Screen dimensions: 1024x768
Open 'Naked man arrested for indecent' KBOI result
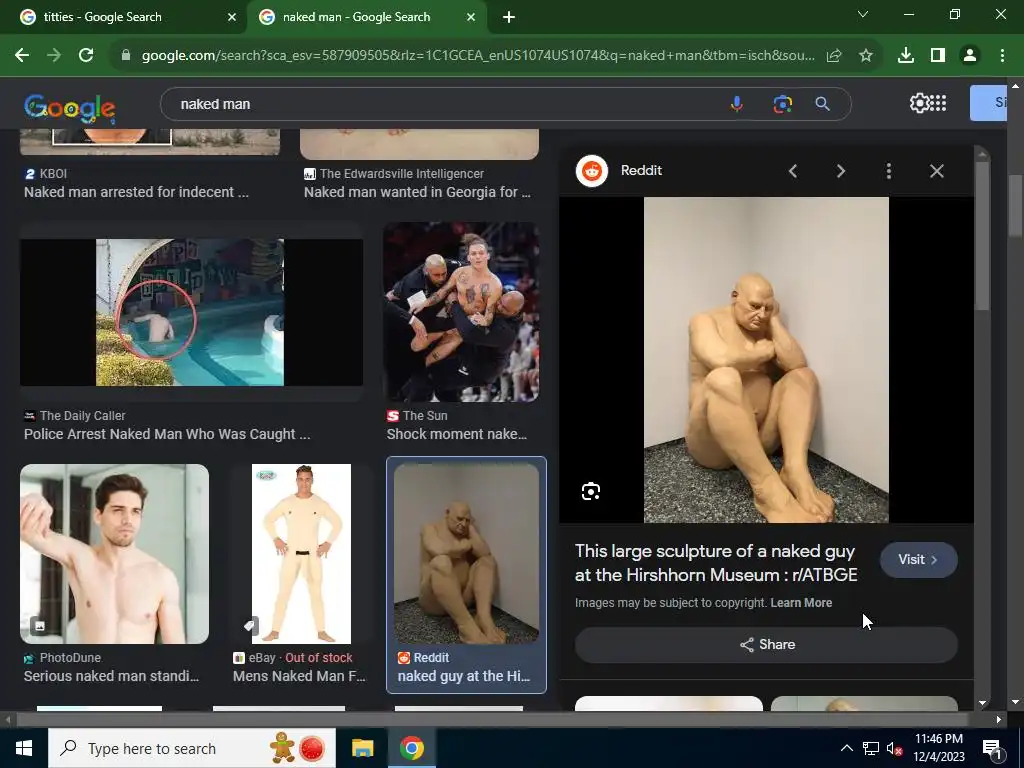(136, 192)
